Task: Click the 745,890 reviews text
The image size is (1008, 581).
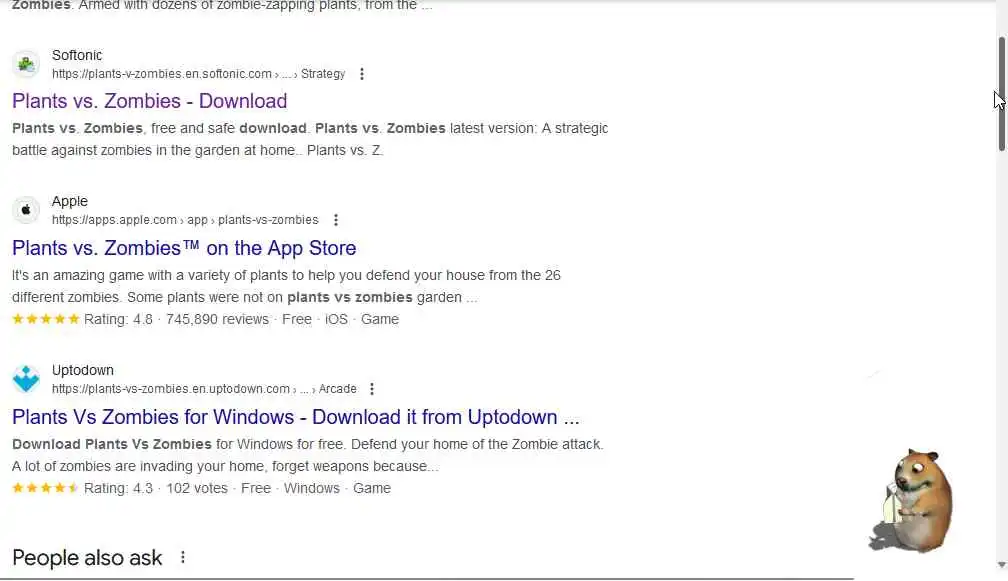Action: coord(217,319)
